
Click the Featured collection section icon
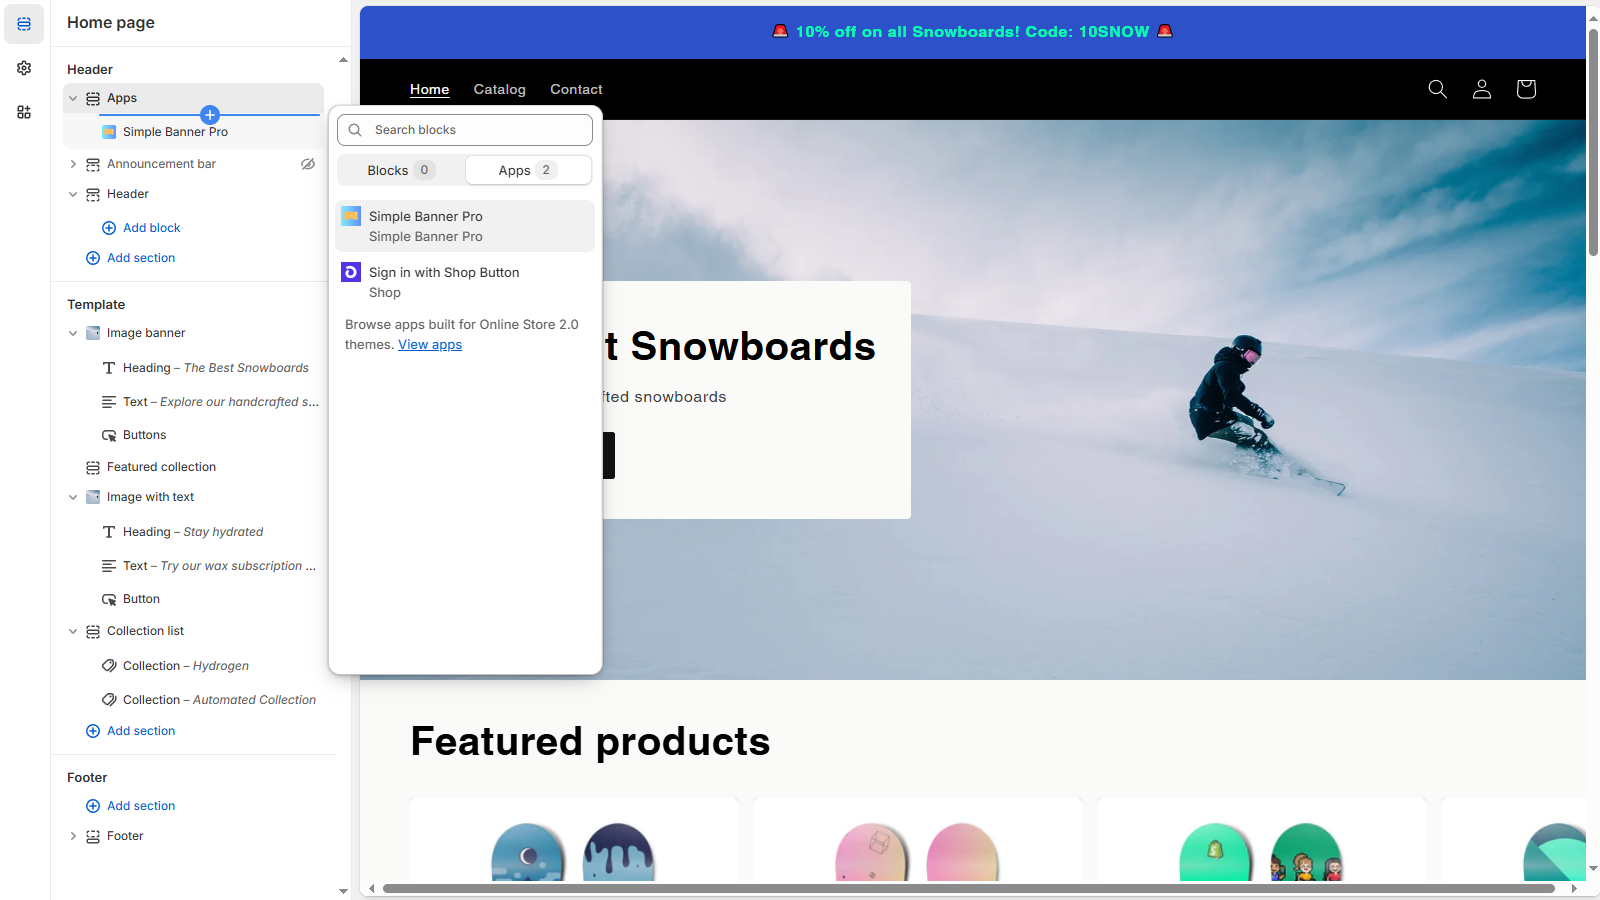(x=93, y=467)
